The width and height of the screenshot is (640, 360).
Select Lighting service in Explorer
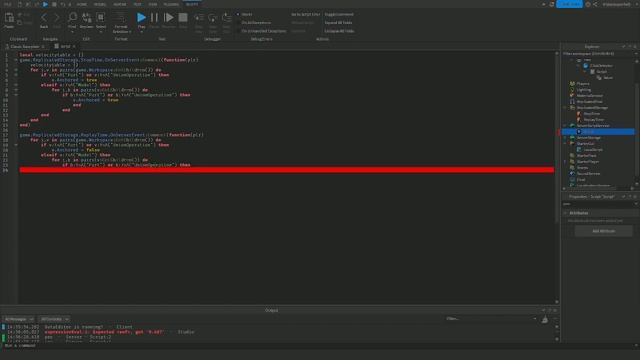pyautogui.click(x=584, y=90)
